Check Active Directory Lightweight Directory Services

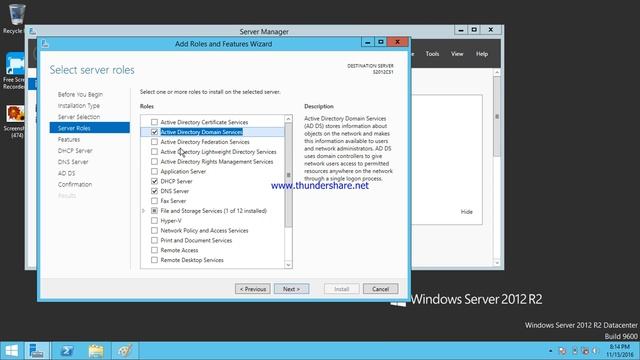pyautogui.click(x=154, y=151)
